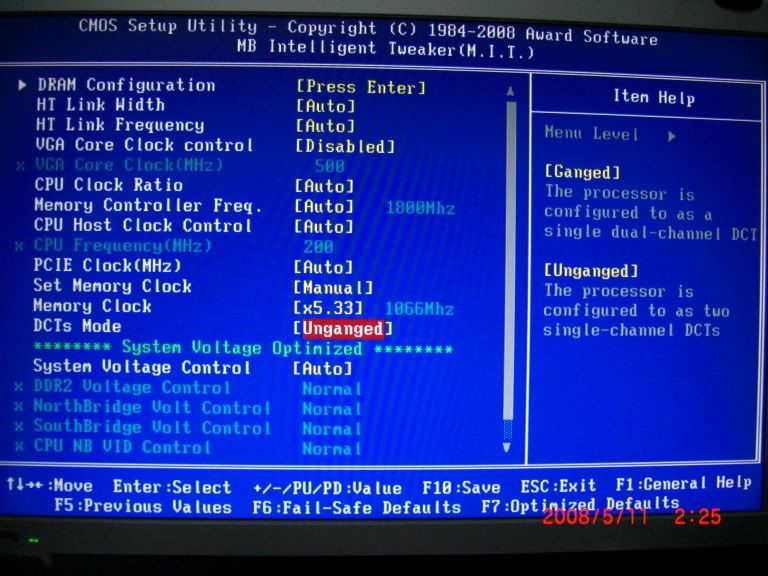Change Set Memory Clock [Manual] value
Screen dimensions: 768x576
click(333, 288)
